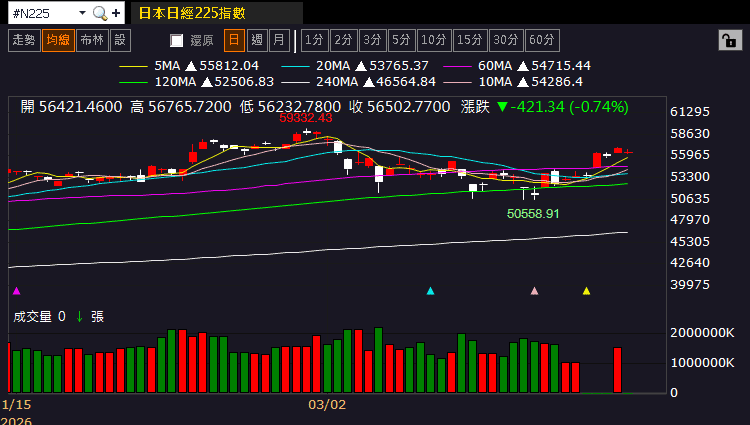
Task: Open the #N225 symbol dropdown box
Action: click(x=47, y=13)
